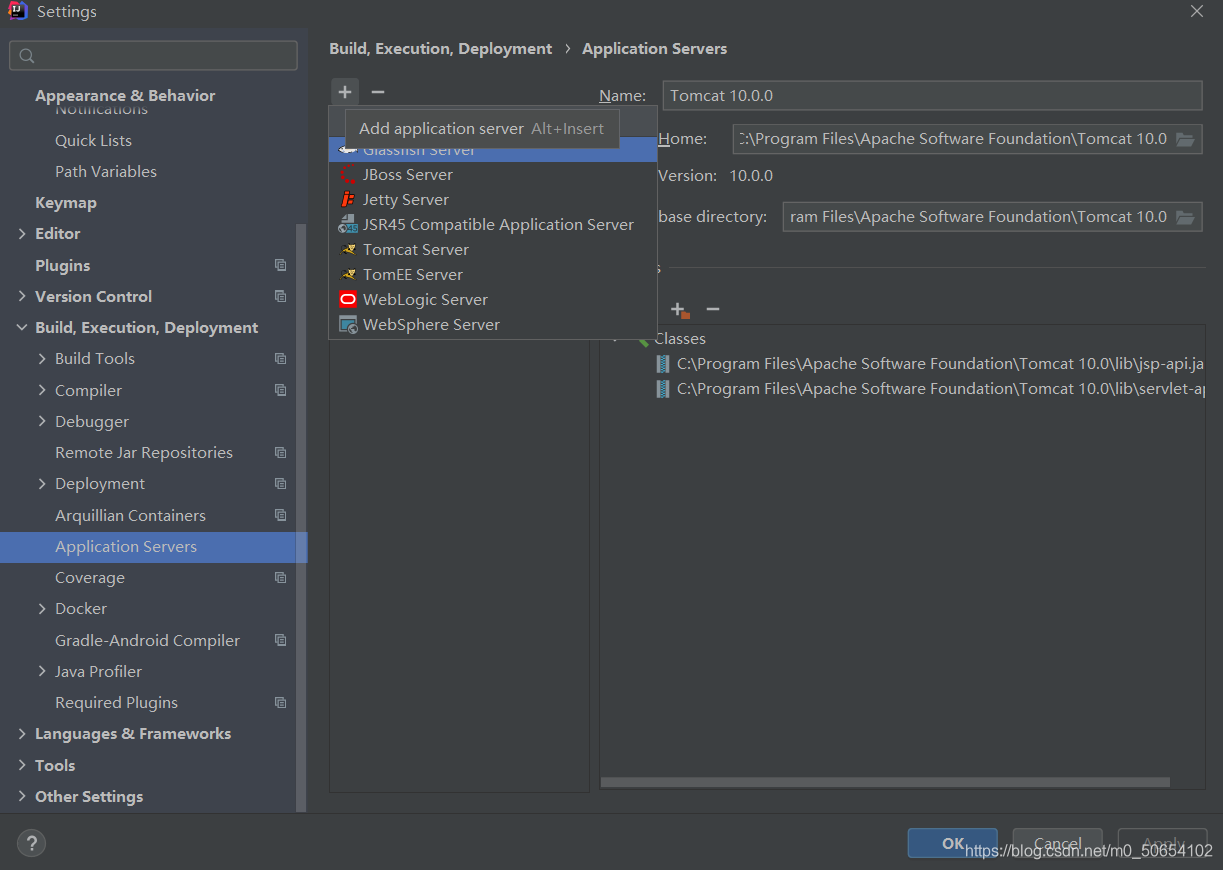Expand Languages & Frameworks section
Viewport: 1223px width, 870px height.
coord(22,734)
